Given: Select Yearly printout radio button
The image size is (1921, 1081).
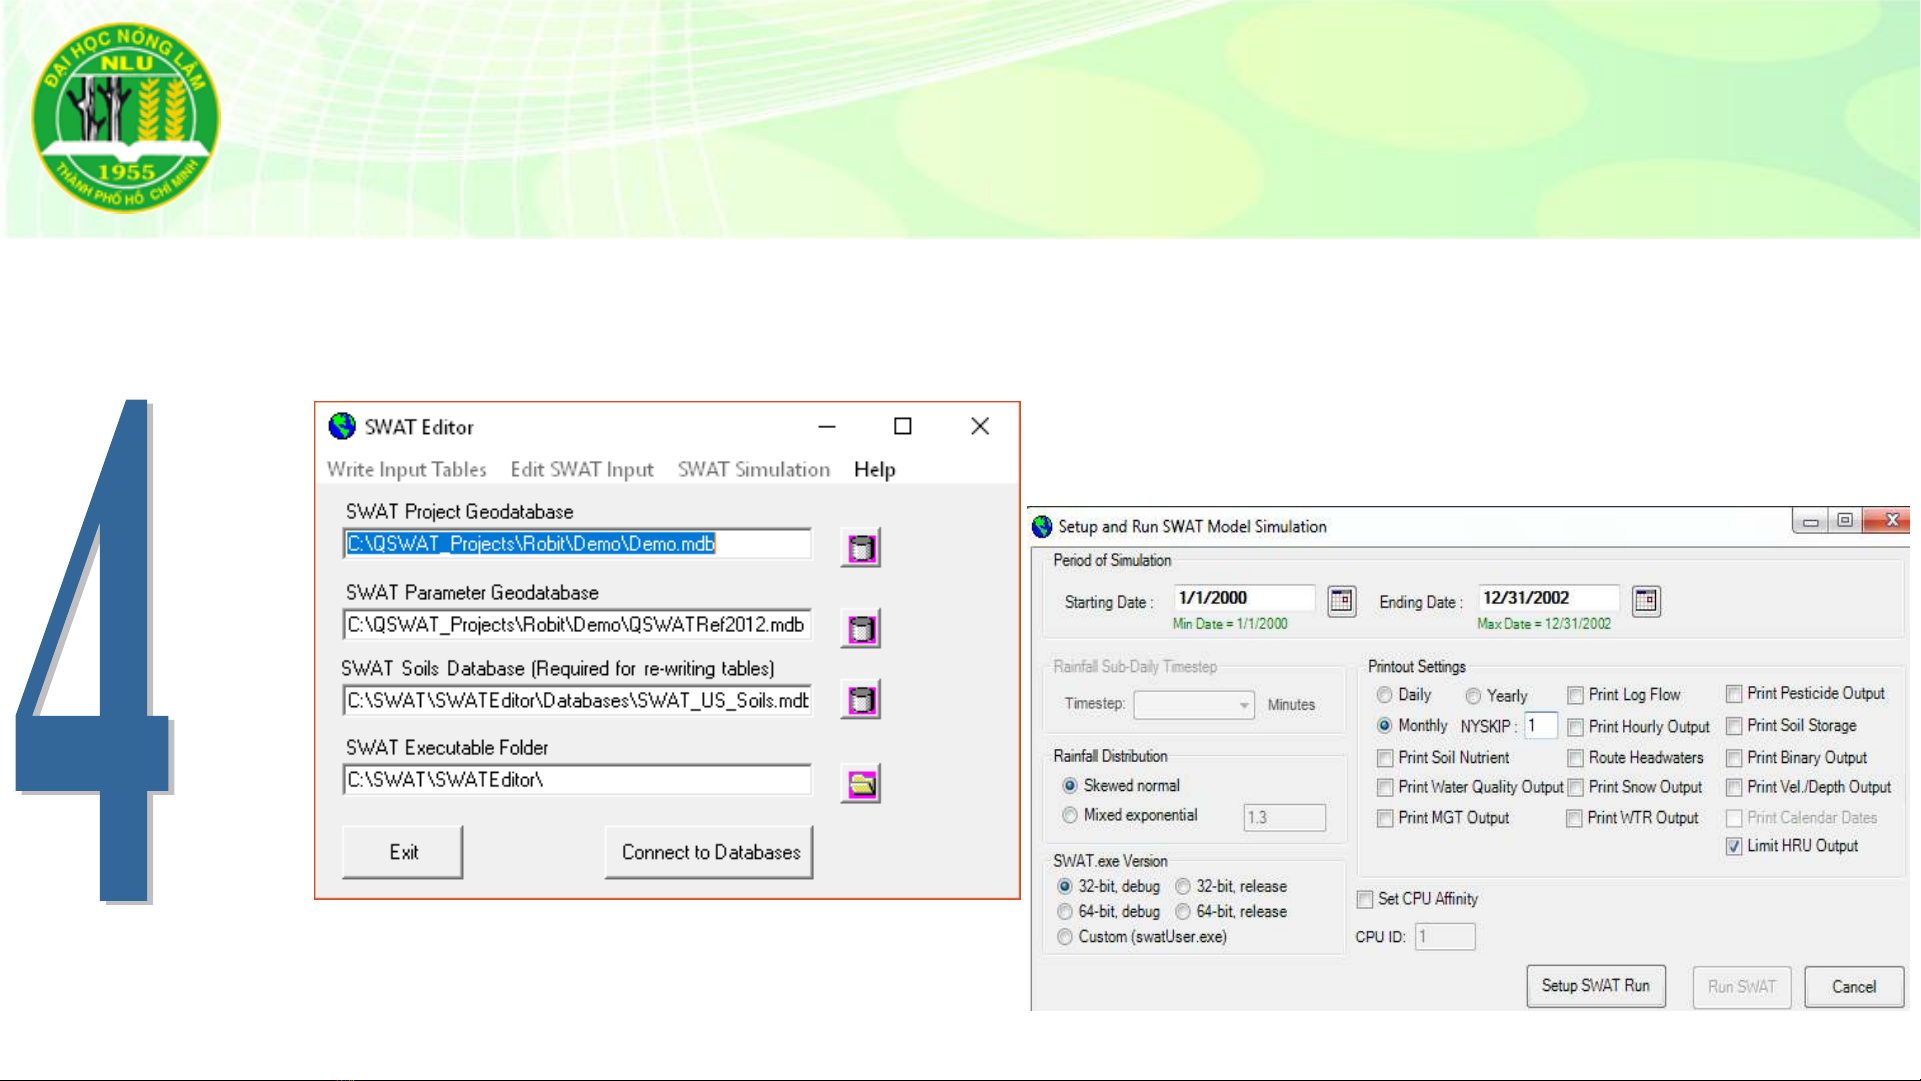Looking at the screenshot, I should [1473, 696].
